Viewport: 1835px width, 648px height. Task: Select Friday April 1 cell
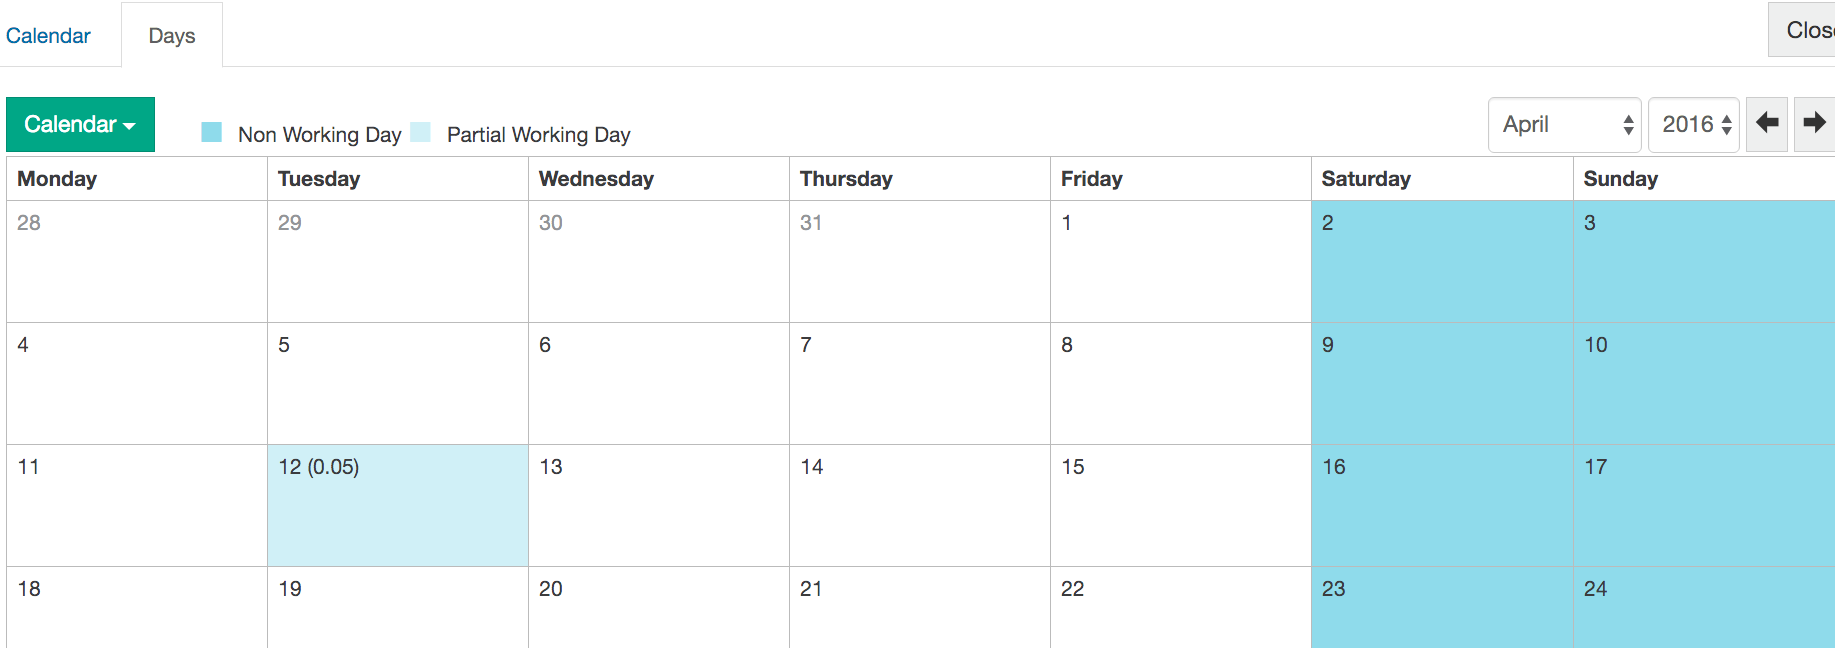point(1180,261)
